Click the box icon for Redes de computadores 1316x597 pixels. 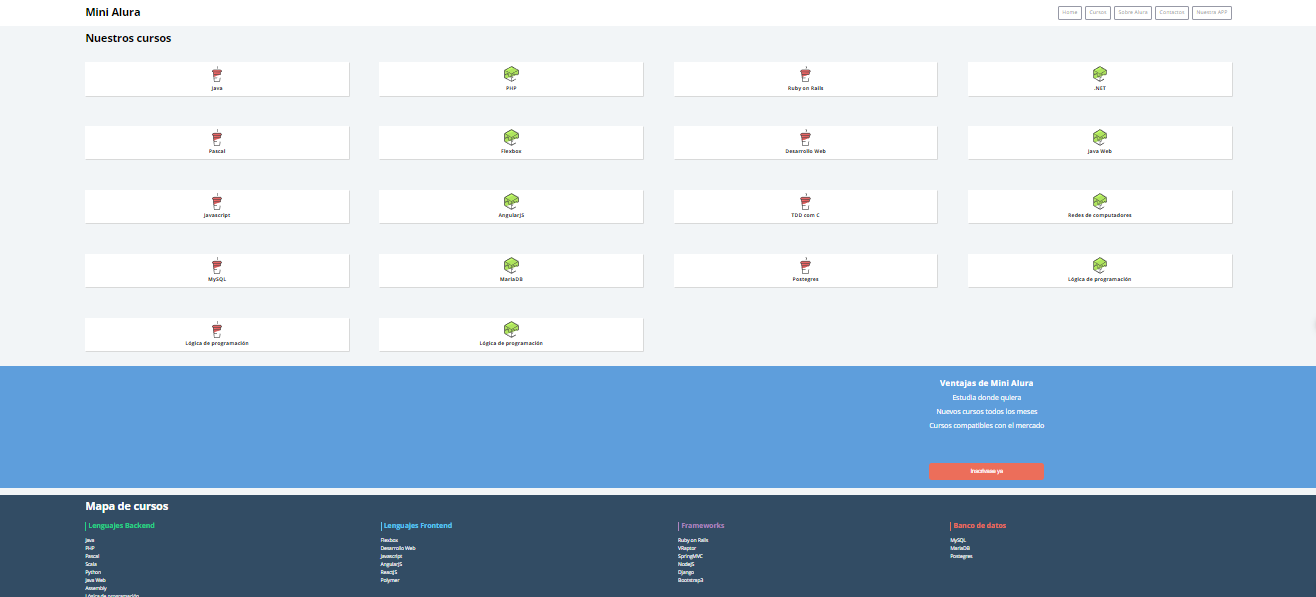click(1100, 202)
